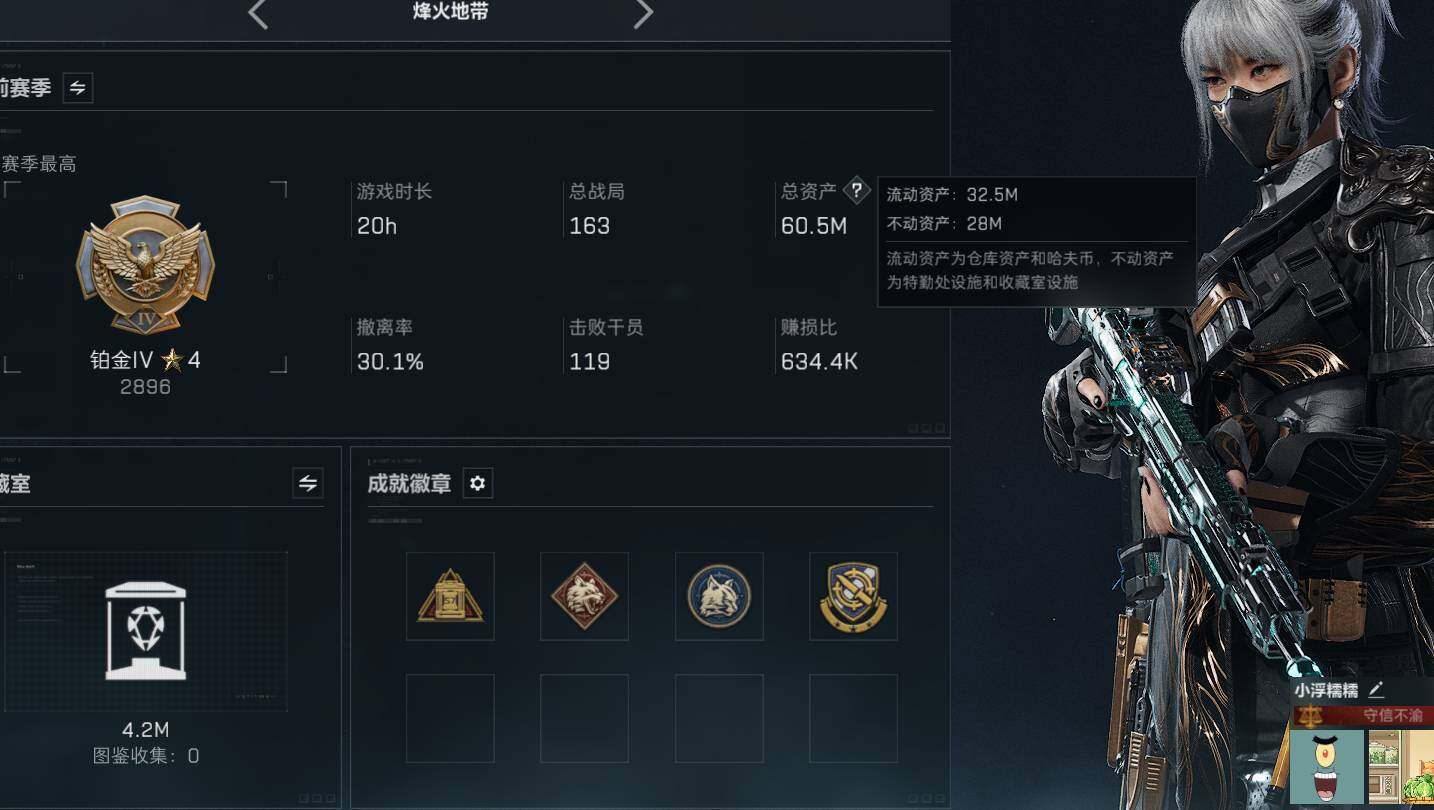The height and width of the screenshot is (810, 1434).
Task: Click the Plankton avatar thumbnail
Action: pos(1326,767)
